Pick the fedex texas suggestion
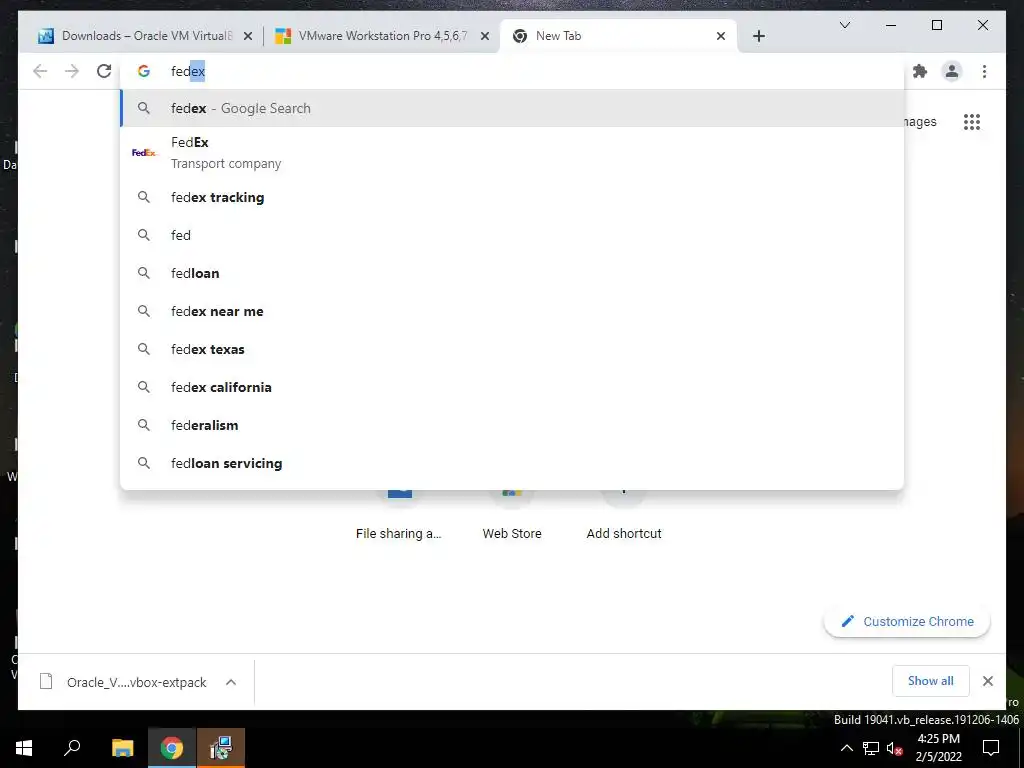 pos(513,349)
